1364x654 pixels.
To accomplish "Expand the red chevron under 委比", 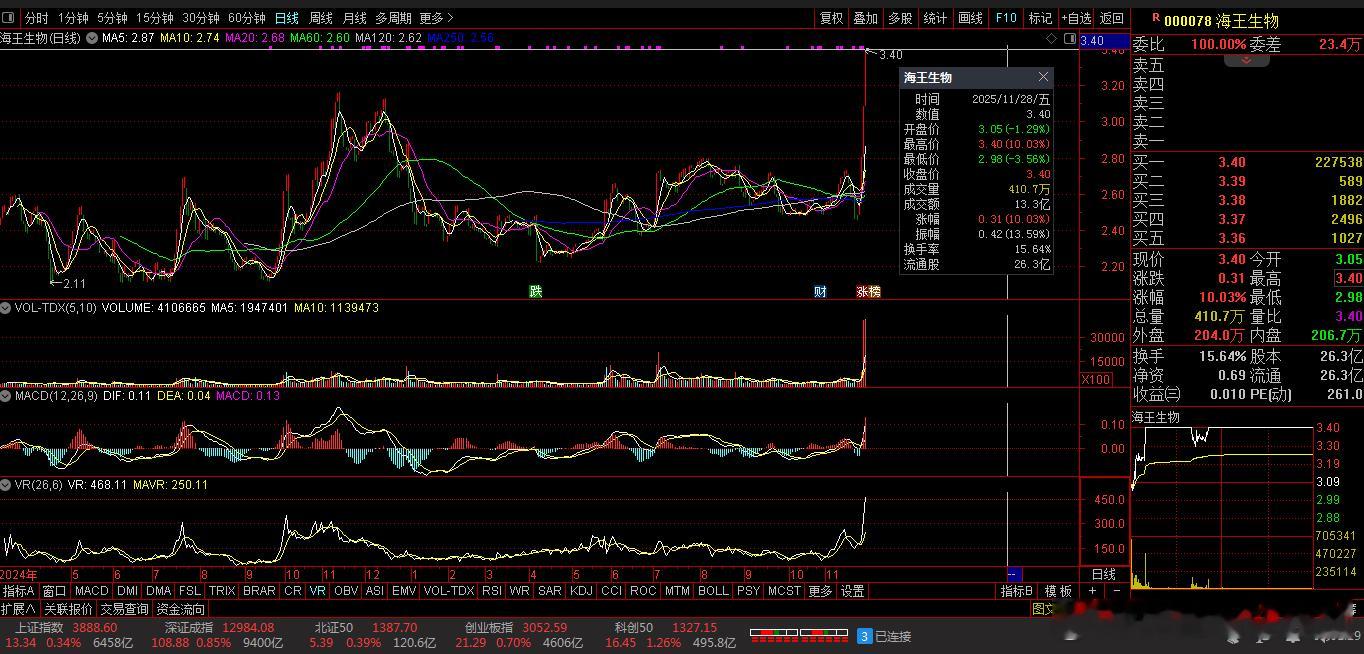I will tap(1247, 60).
